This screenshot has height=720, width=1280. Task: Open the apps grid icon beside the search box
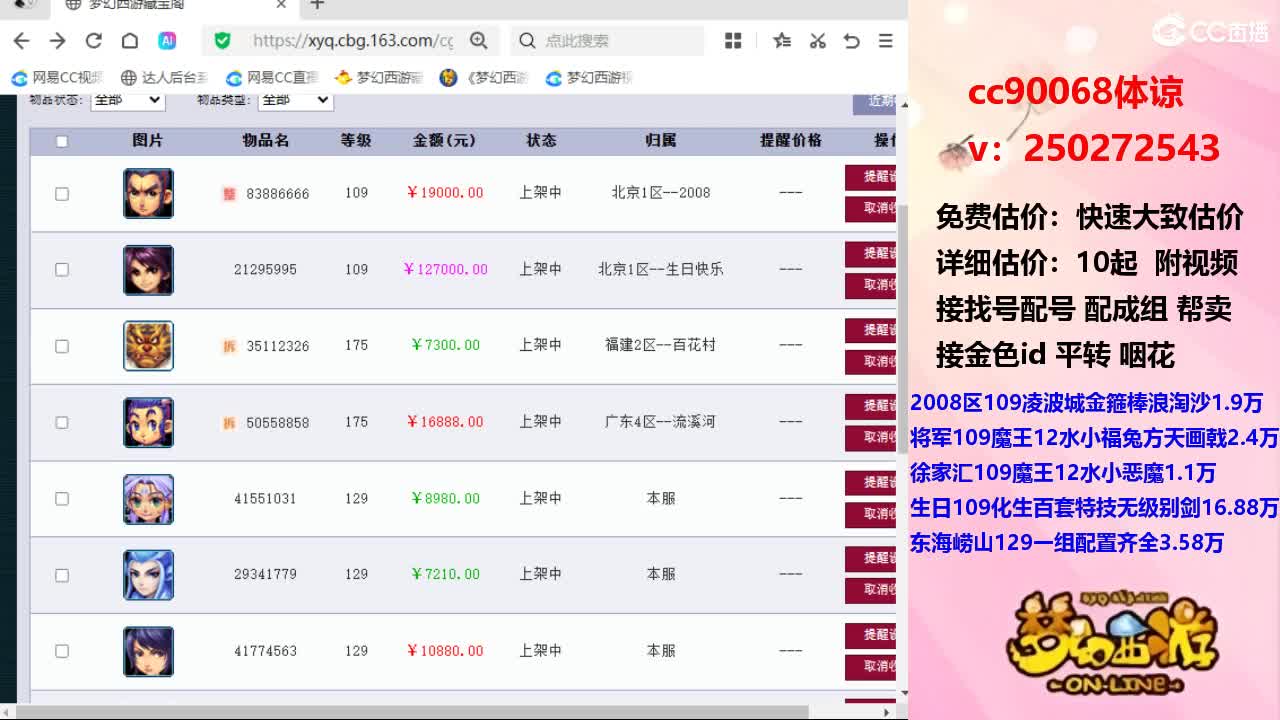pos(733,41)
